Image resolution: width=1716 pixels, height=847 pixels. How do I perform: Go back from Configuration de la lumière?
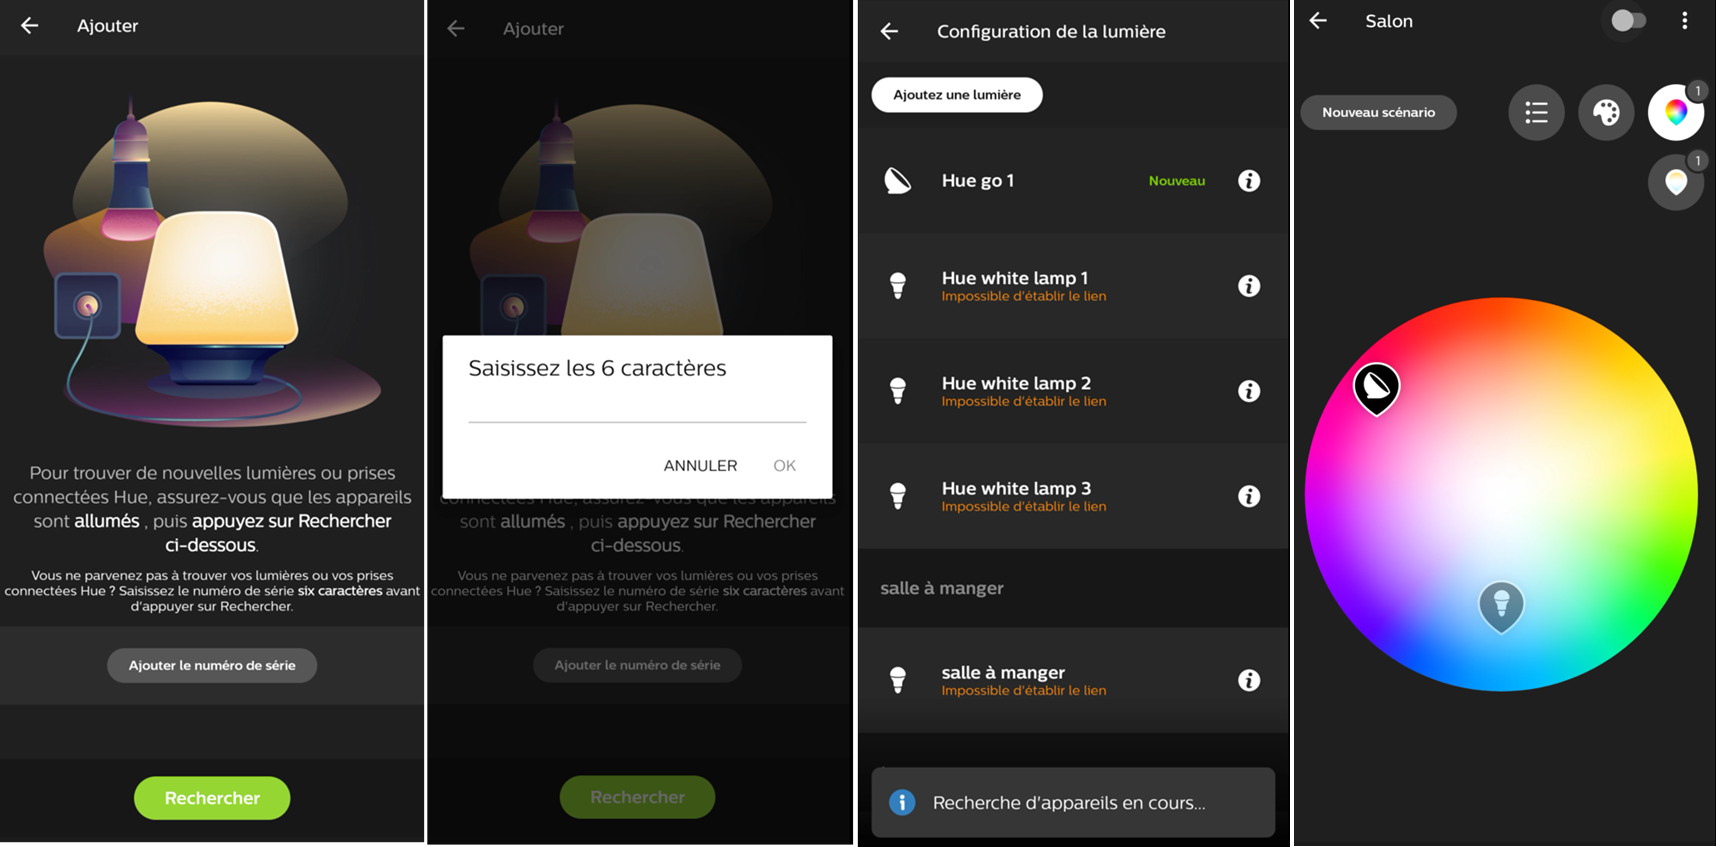click(x=889, y=31)
